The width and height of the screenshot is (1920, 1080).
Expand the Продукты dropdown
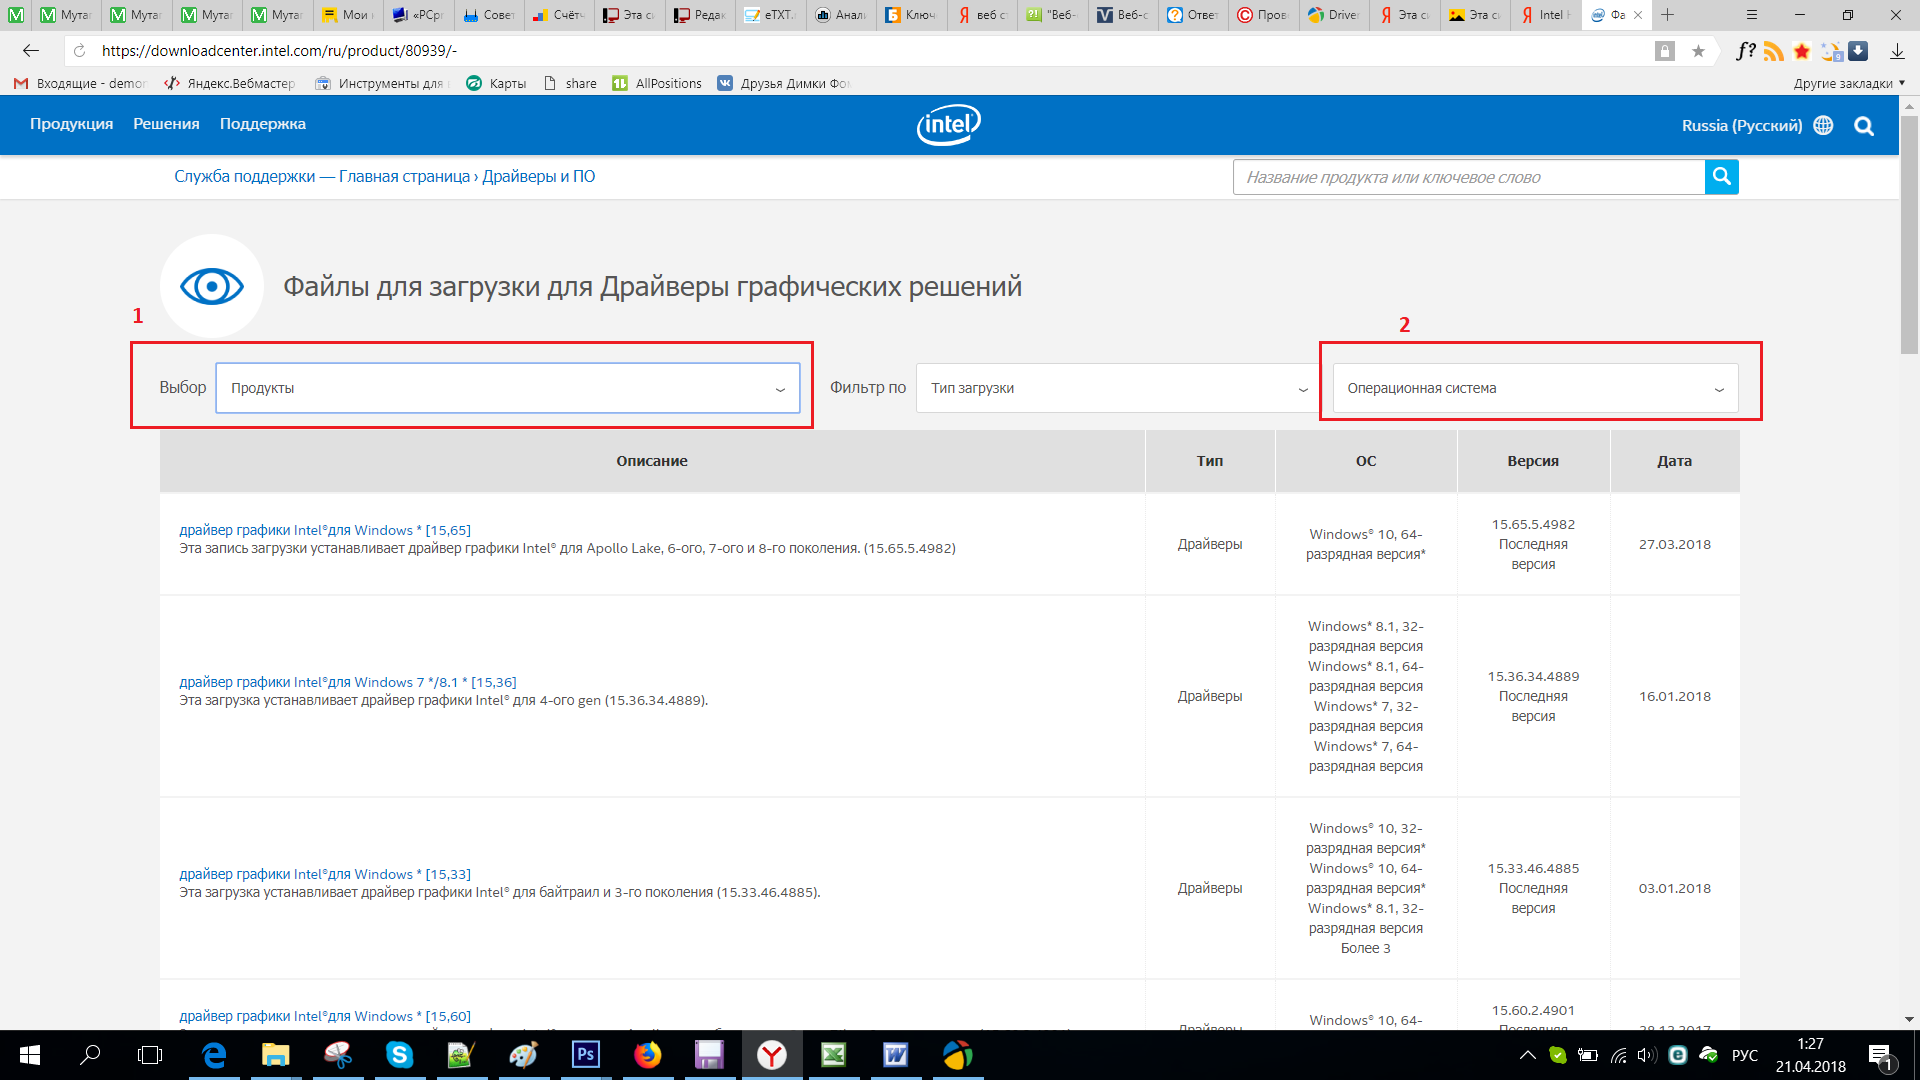click(507, 388)
